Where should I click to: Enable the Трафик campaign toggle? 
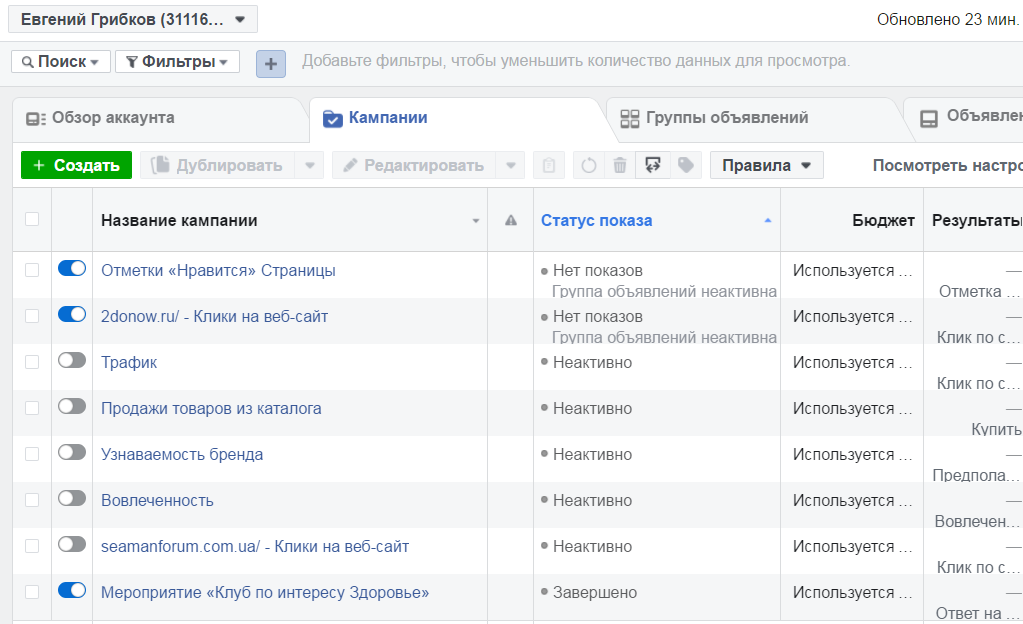tap(72, 360)
